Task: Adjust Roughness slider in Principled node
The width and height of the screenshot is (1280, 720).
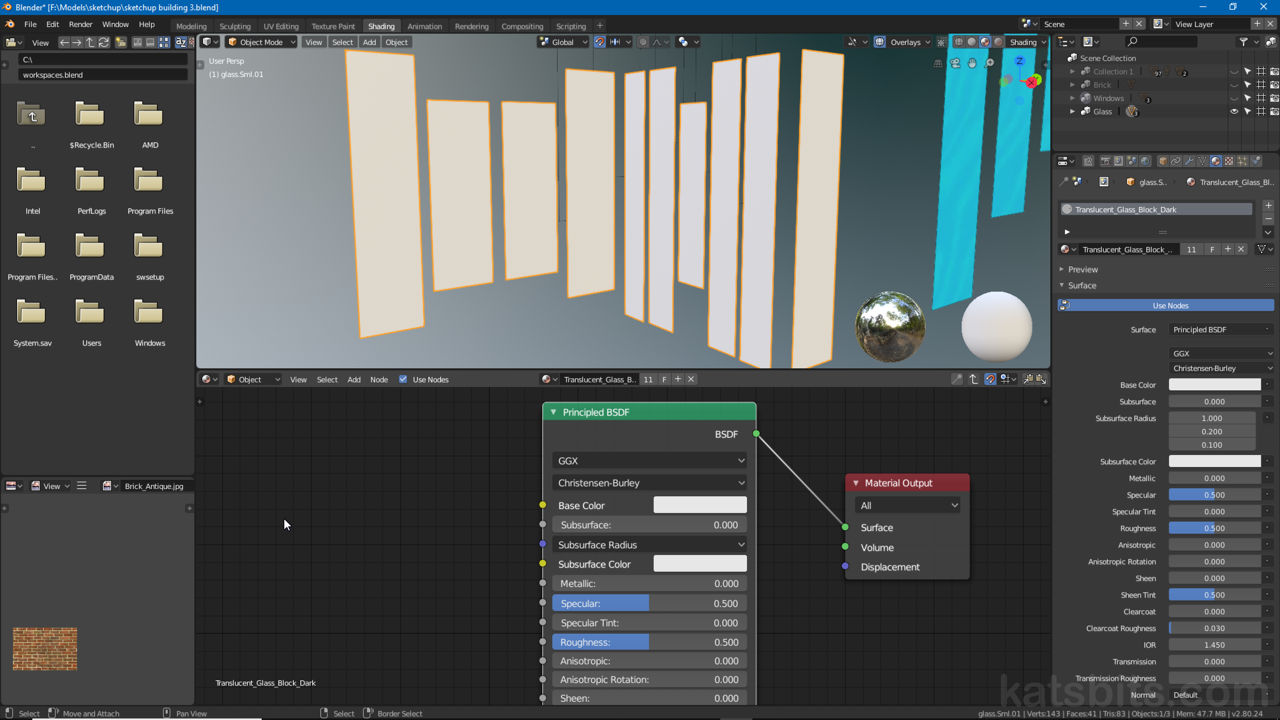Action: [650, 642]
